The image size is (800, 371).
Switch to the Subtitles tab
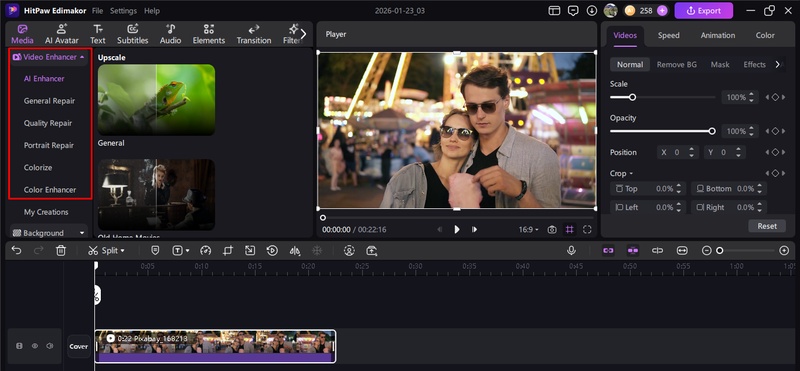133,34
